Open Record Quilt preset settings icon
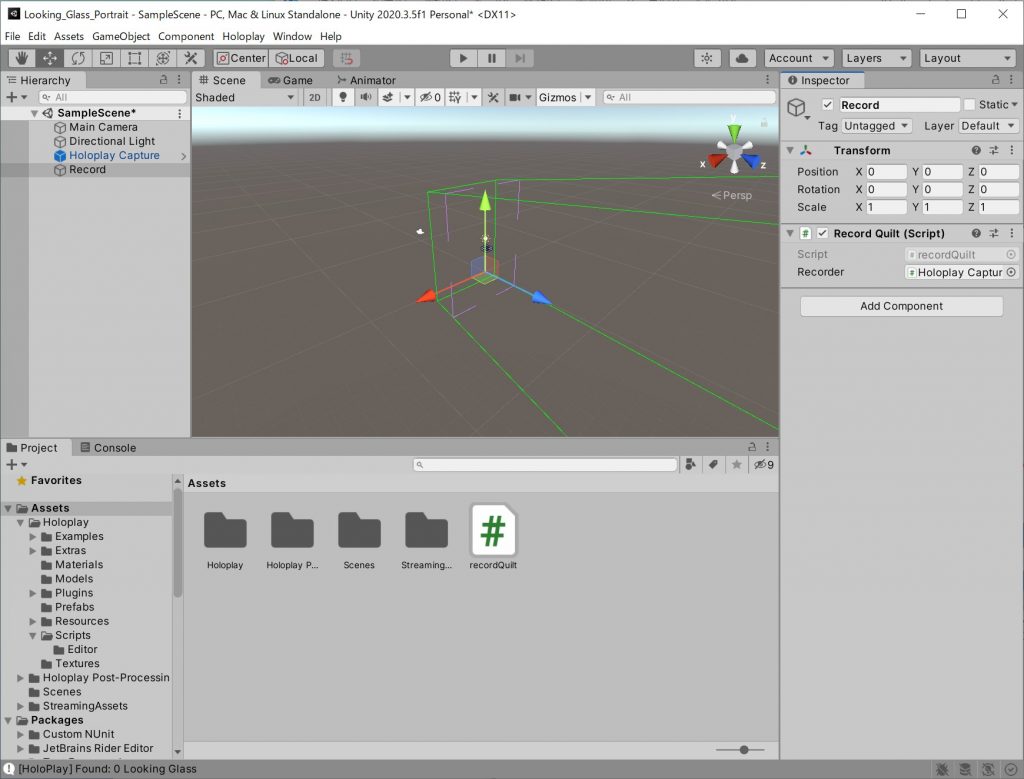 tap(993, 233)
